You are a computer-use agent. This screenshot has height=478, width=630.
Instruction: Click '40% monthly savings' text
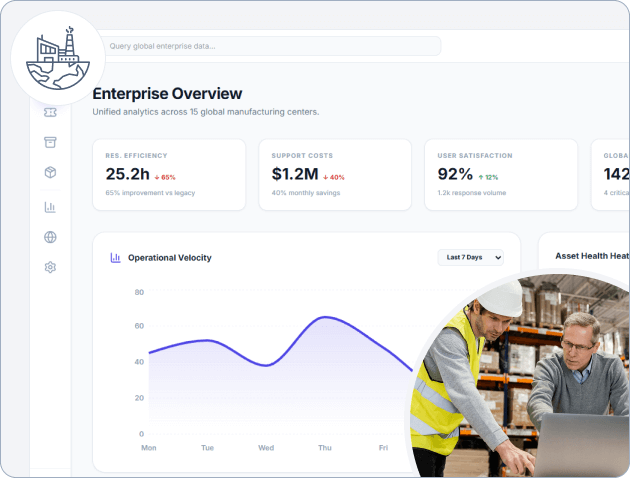pos(306,193)
